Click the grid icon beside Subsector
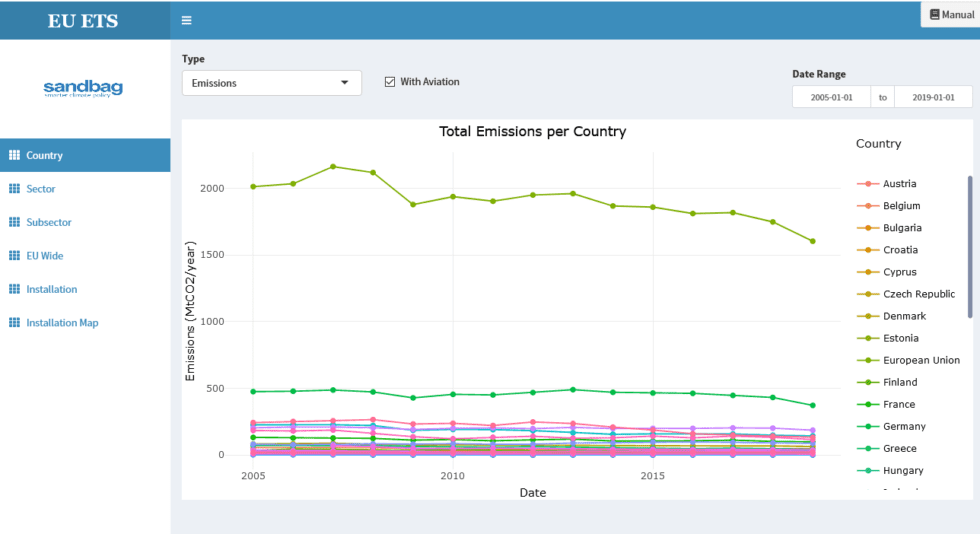Screen dimensions: 980x534 pyautogui.click(x=14, y=222)
